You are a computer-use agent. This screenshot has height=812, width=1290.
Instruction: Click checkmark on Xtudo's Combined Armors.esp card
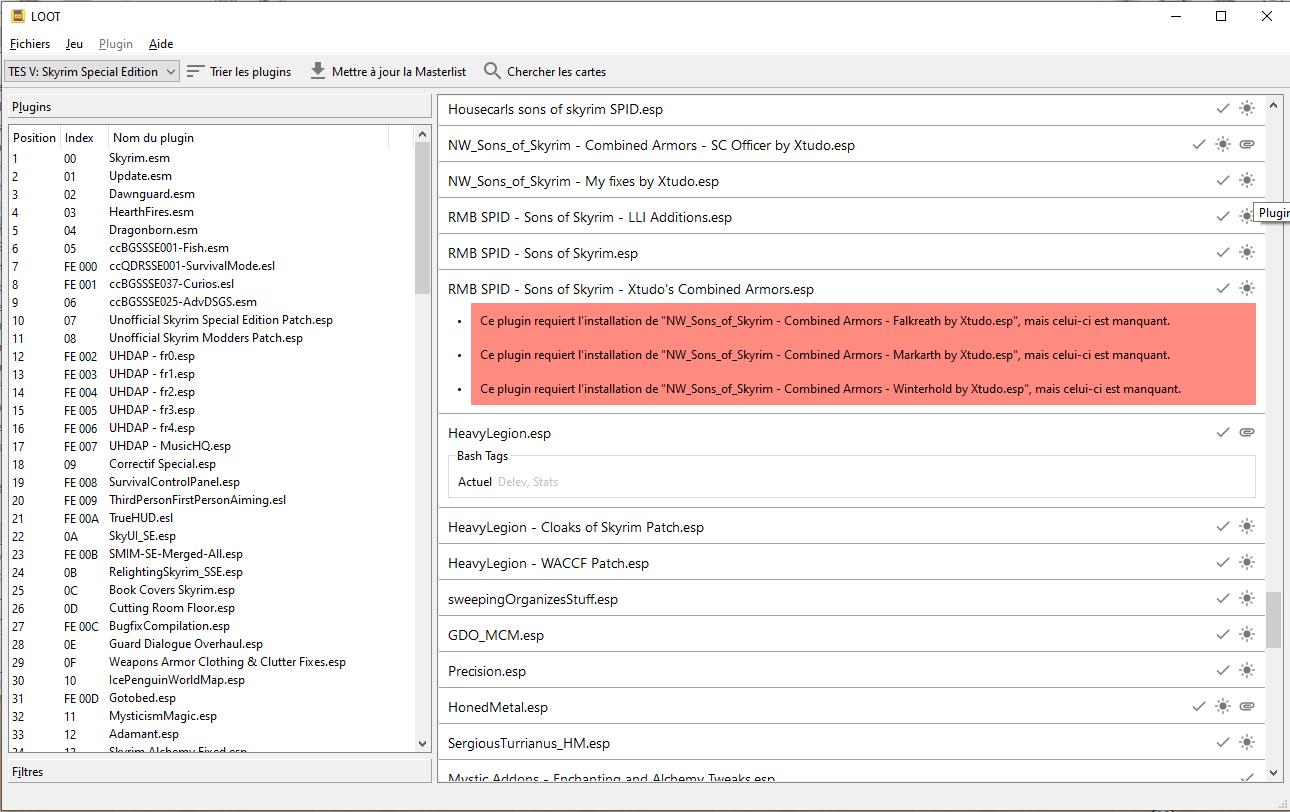[x=1222, y=288]
